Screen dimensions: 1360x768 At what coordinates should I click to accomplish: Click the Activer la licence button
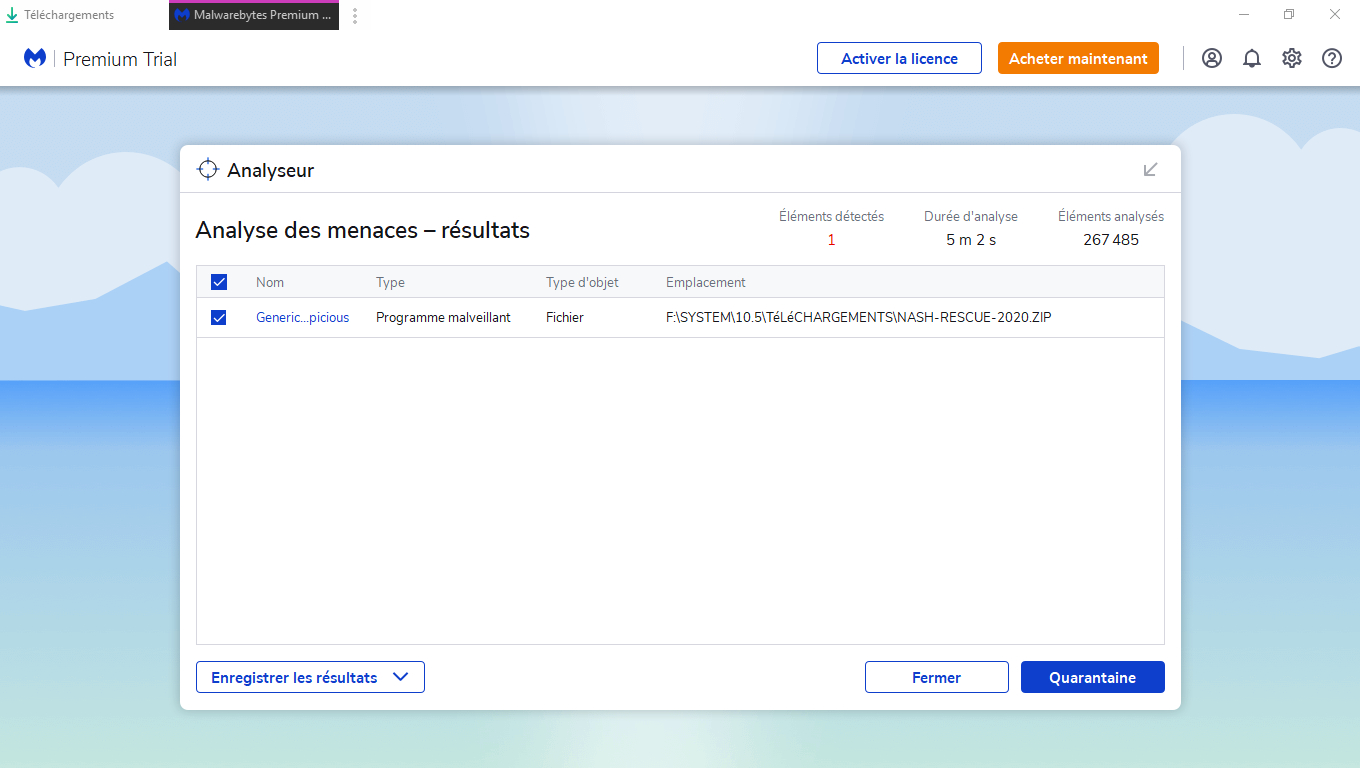click(x=899, y=58)
